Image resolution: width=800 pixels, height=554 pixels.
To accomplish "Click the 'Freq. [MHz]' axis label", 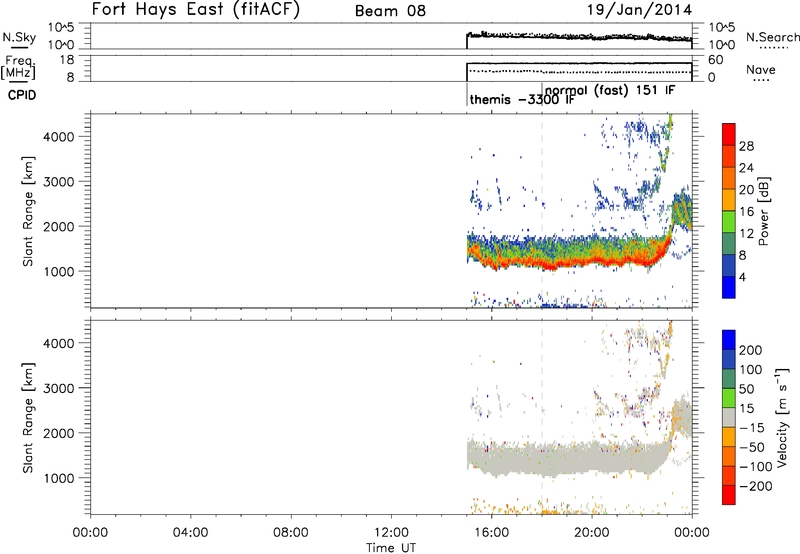I will point(19,68).
